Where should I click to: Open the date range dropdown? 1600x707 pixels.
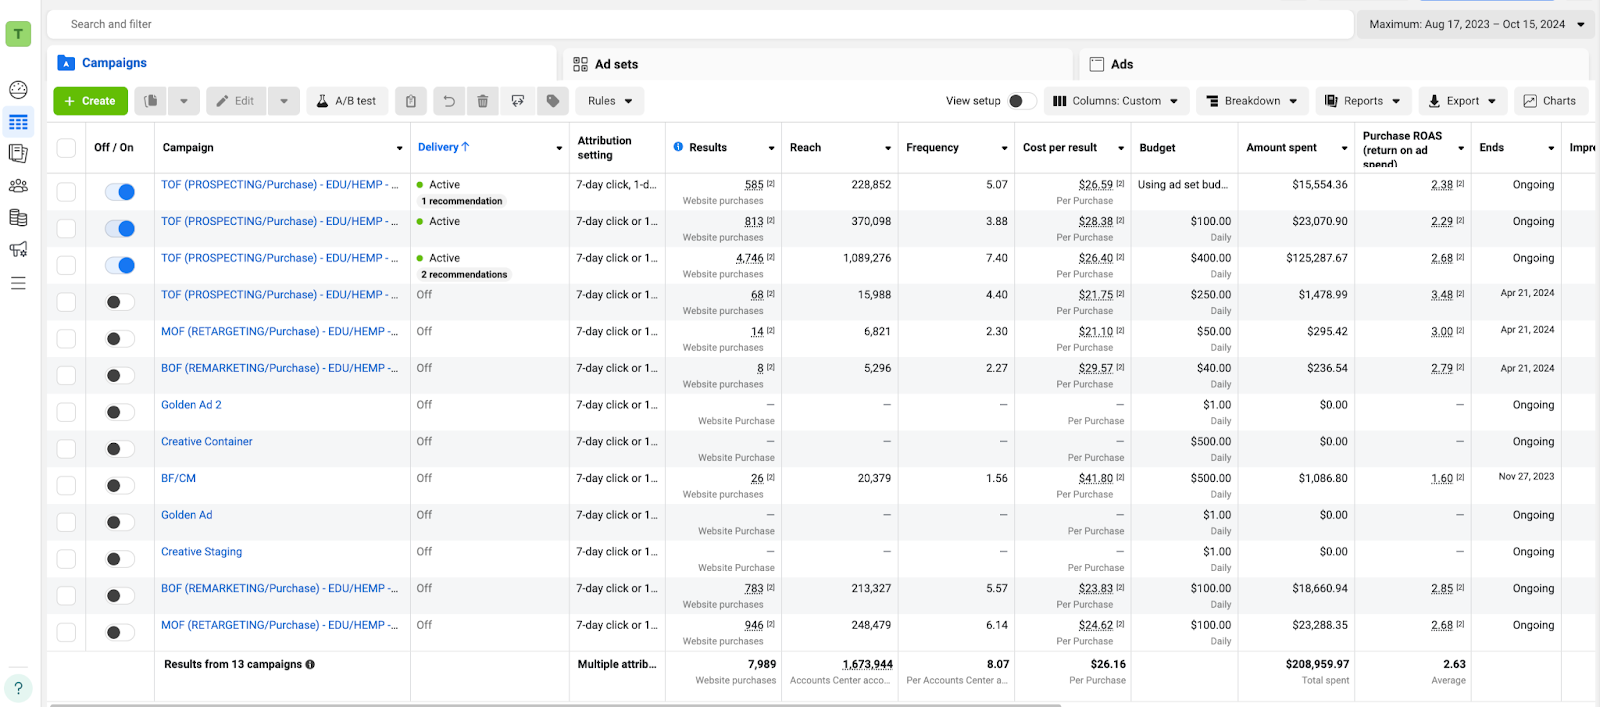click(1476, 24)
